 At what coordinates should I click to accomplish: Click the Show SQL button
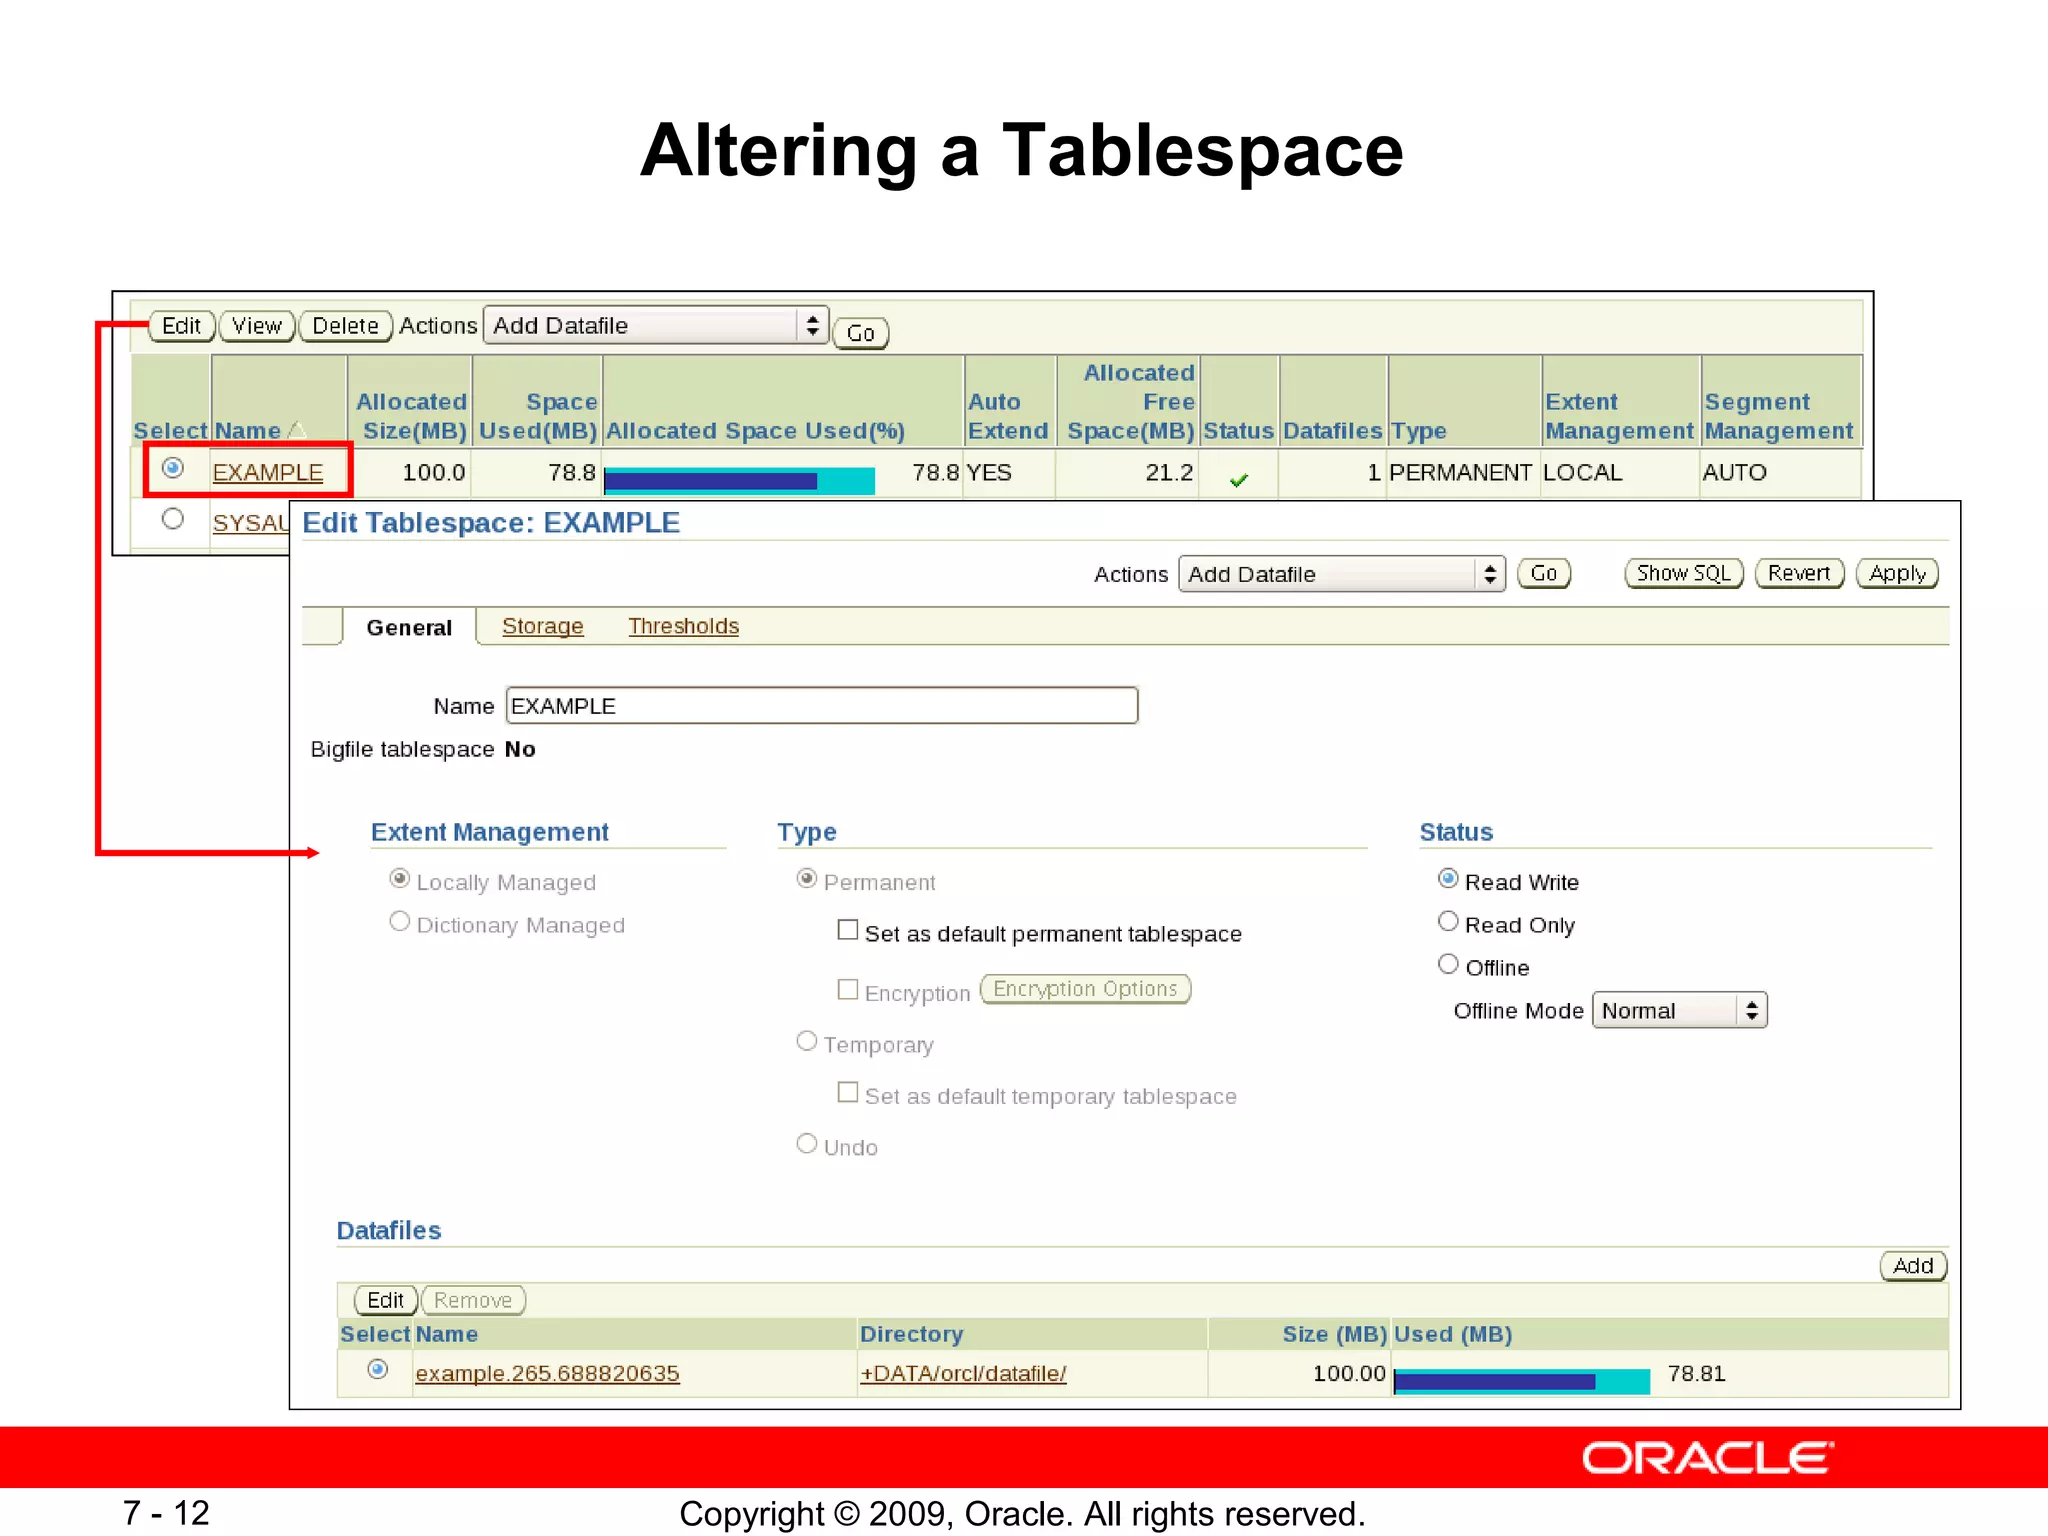[x=1684, y=574]
